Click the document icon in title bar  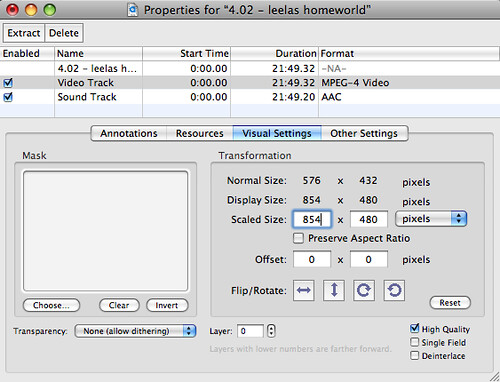tap(133, 10)
